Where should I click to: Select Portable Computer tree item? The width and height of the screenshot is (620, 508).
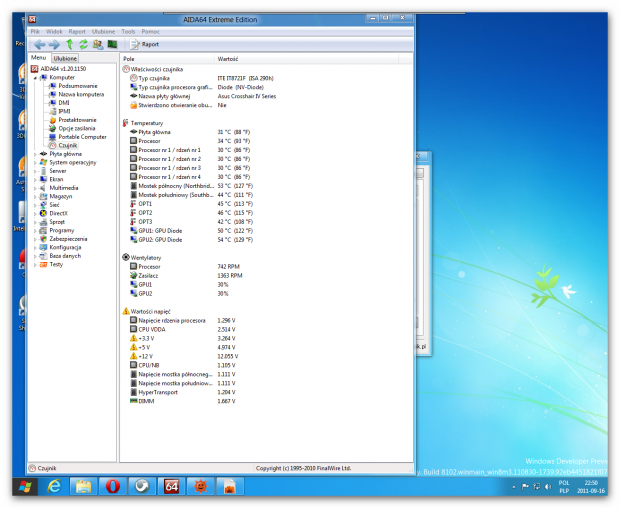82,137
